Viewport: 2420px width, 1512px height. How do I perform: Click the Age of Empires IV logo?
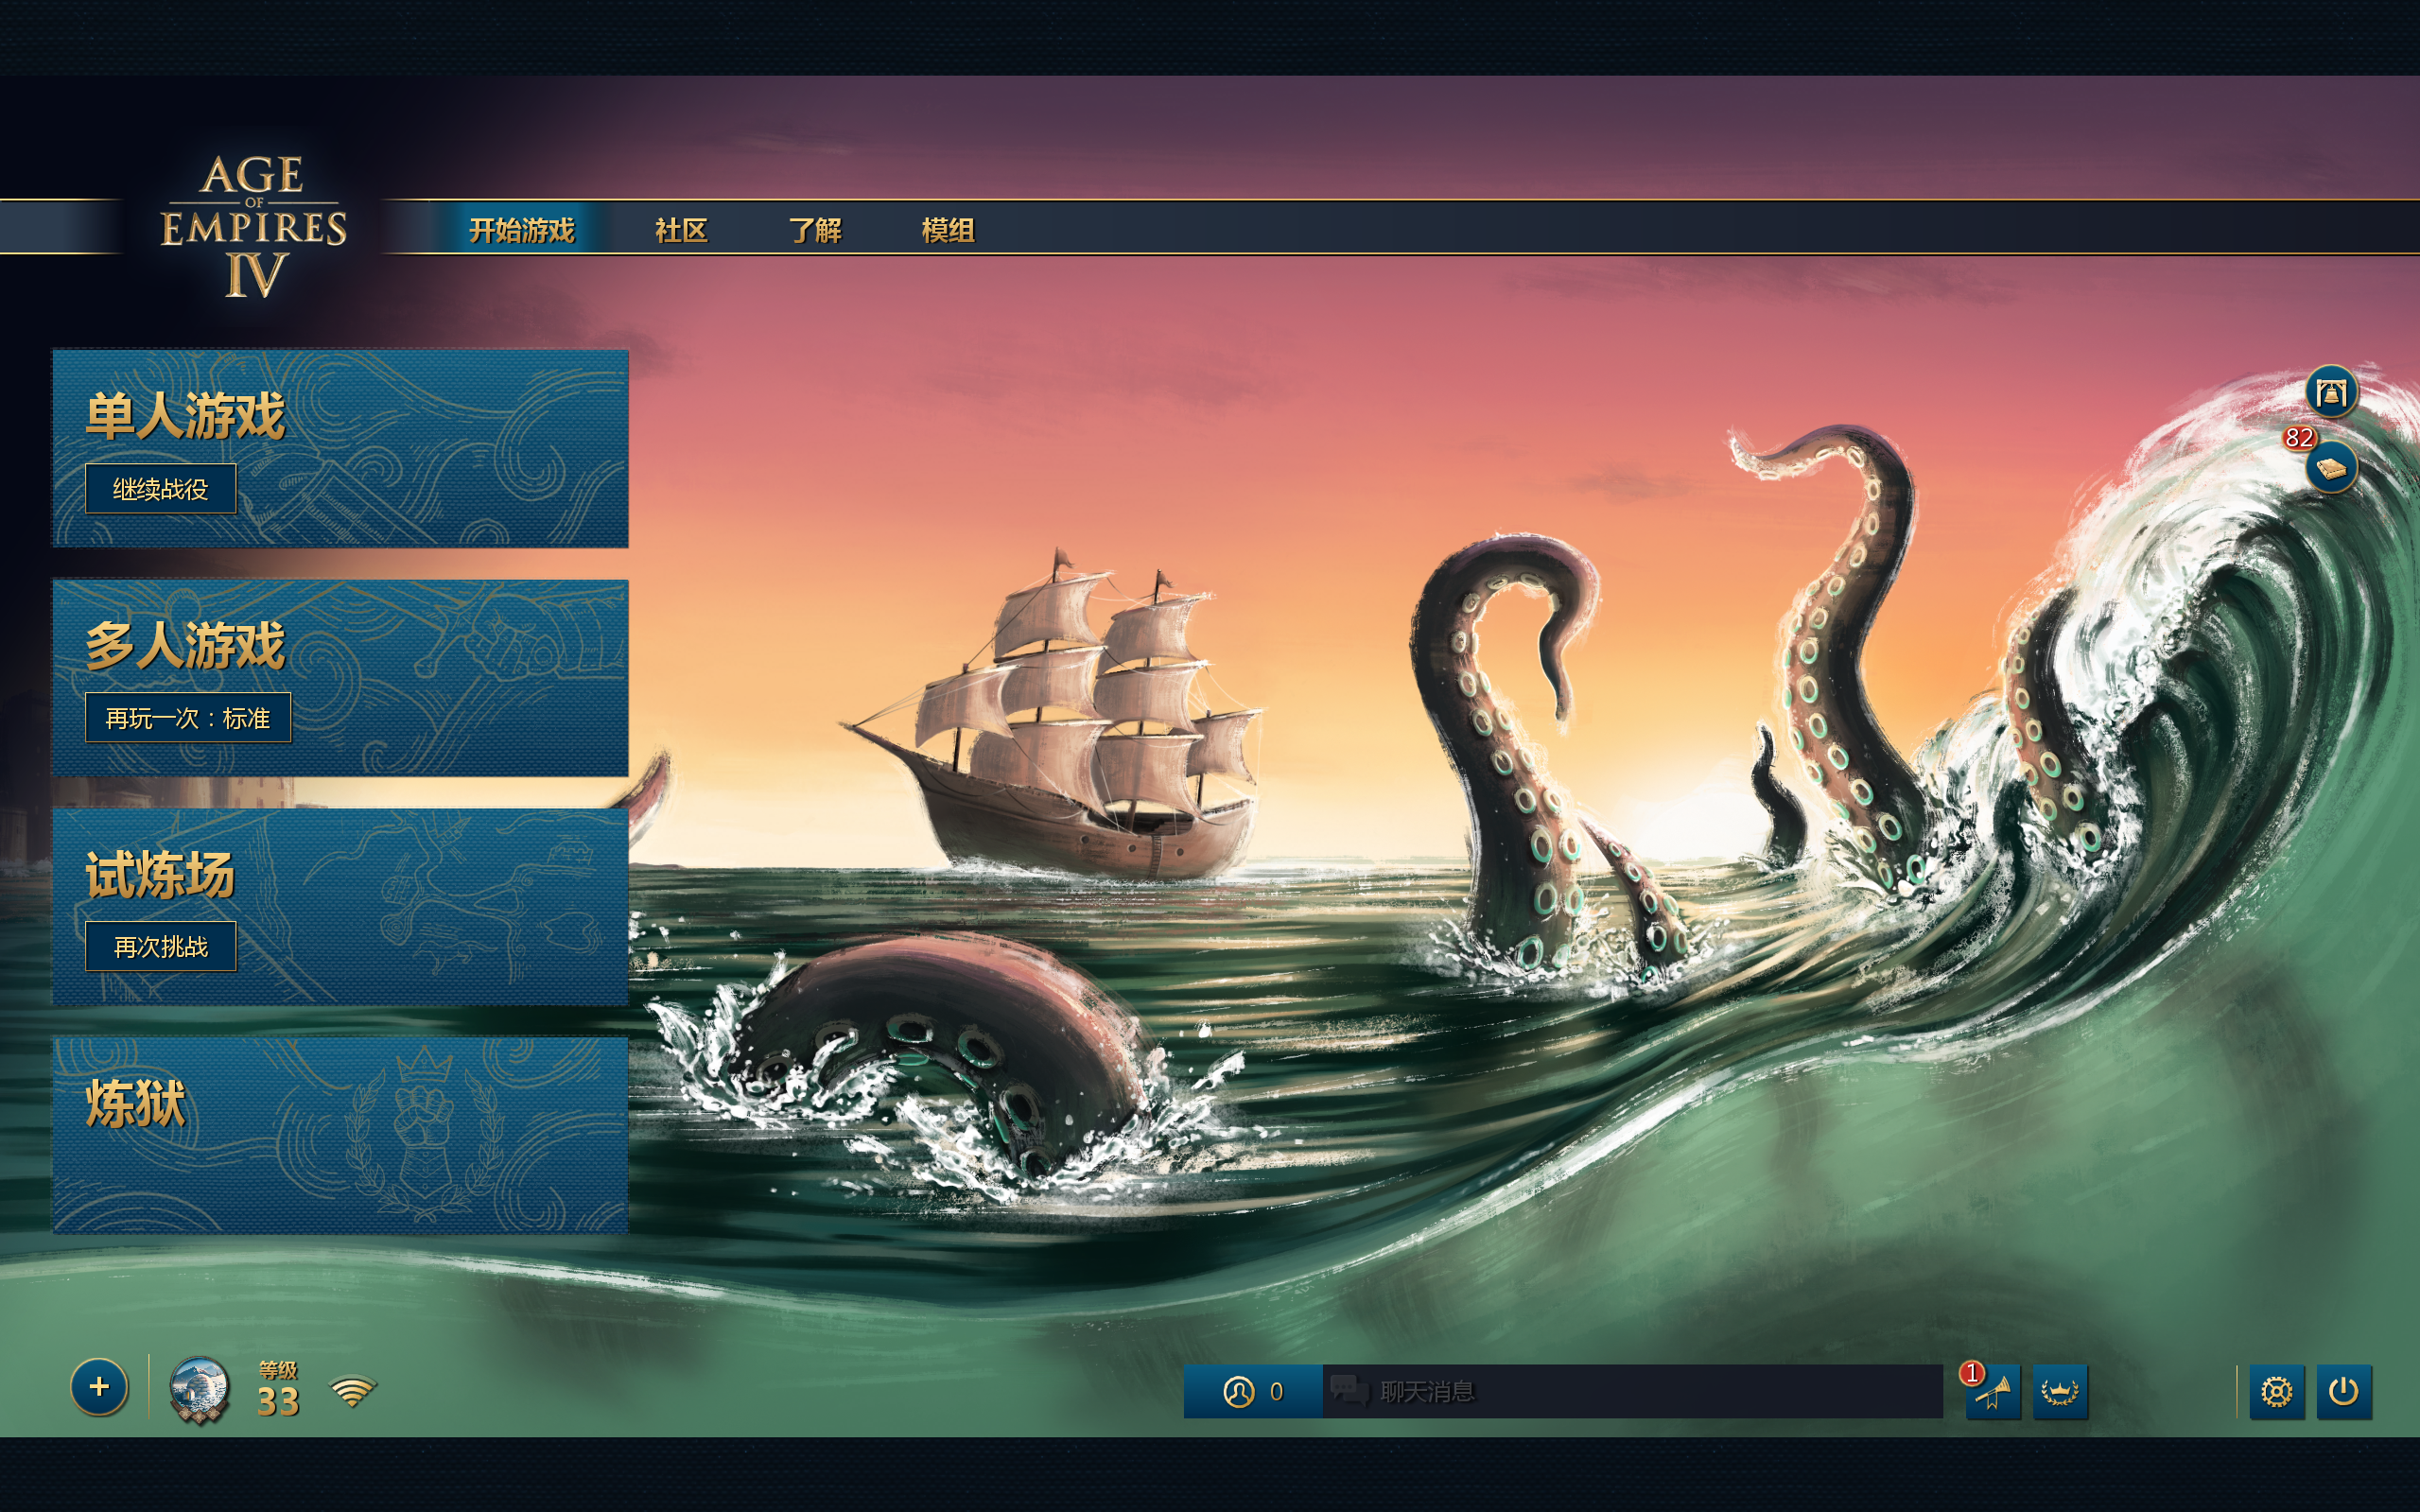coord(253,226)
